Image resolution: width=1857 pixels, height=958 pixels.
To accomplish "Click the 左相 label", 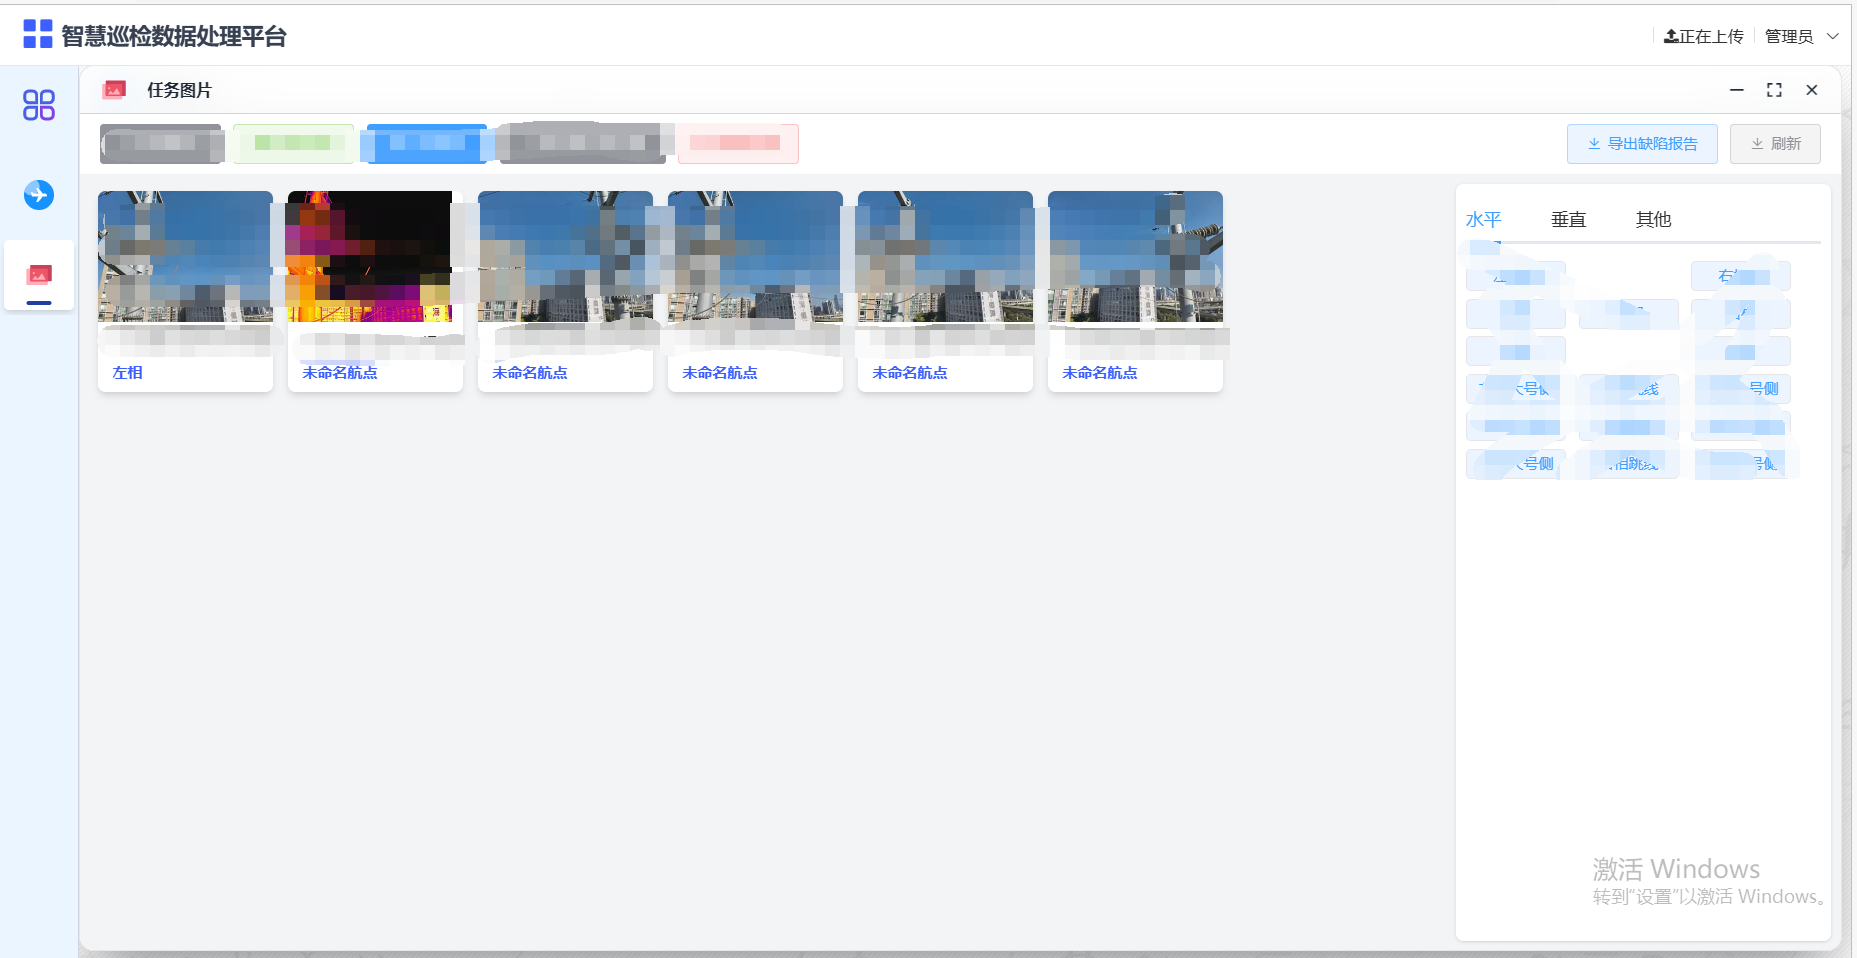I will (x=128, y=372).
